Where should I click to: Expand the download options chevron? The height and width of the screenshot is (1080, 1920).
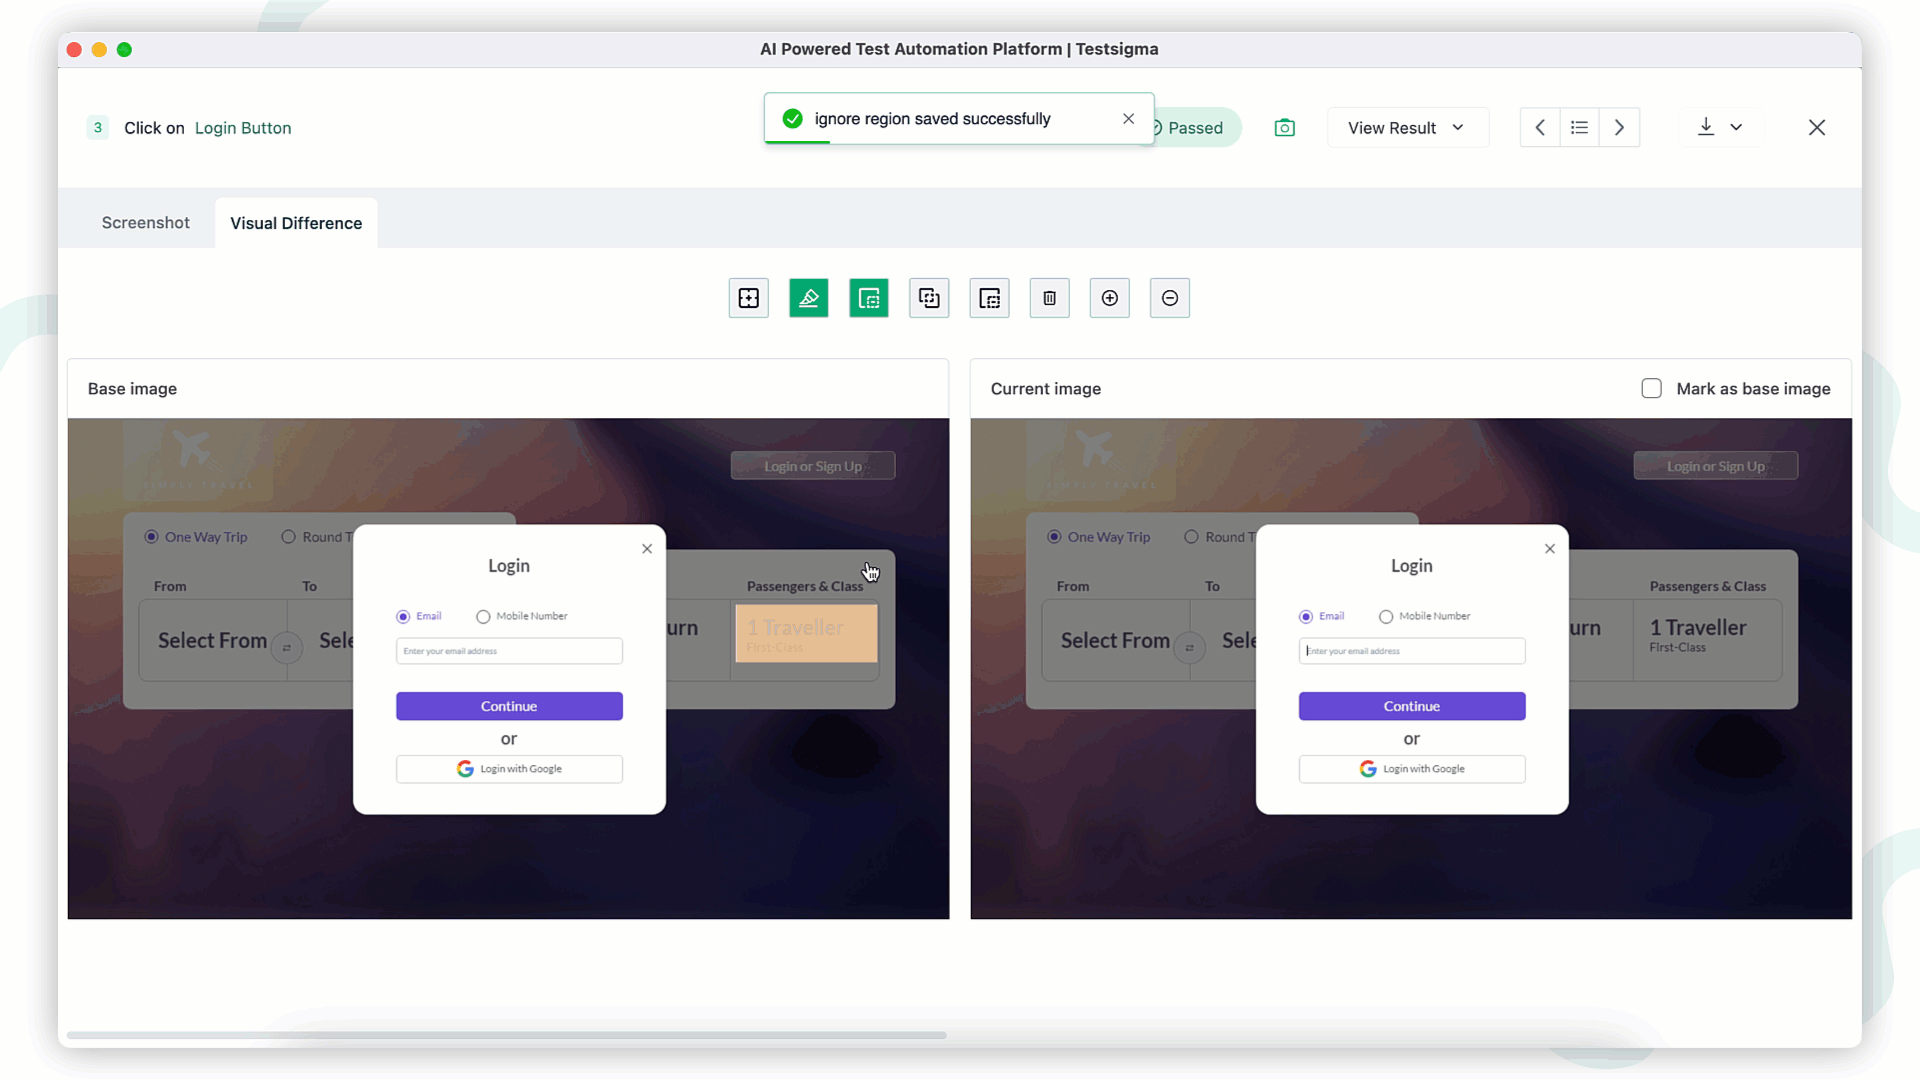1736,128
